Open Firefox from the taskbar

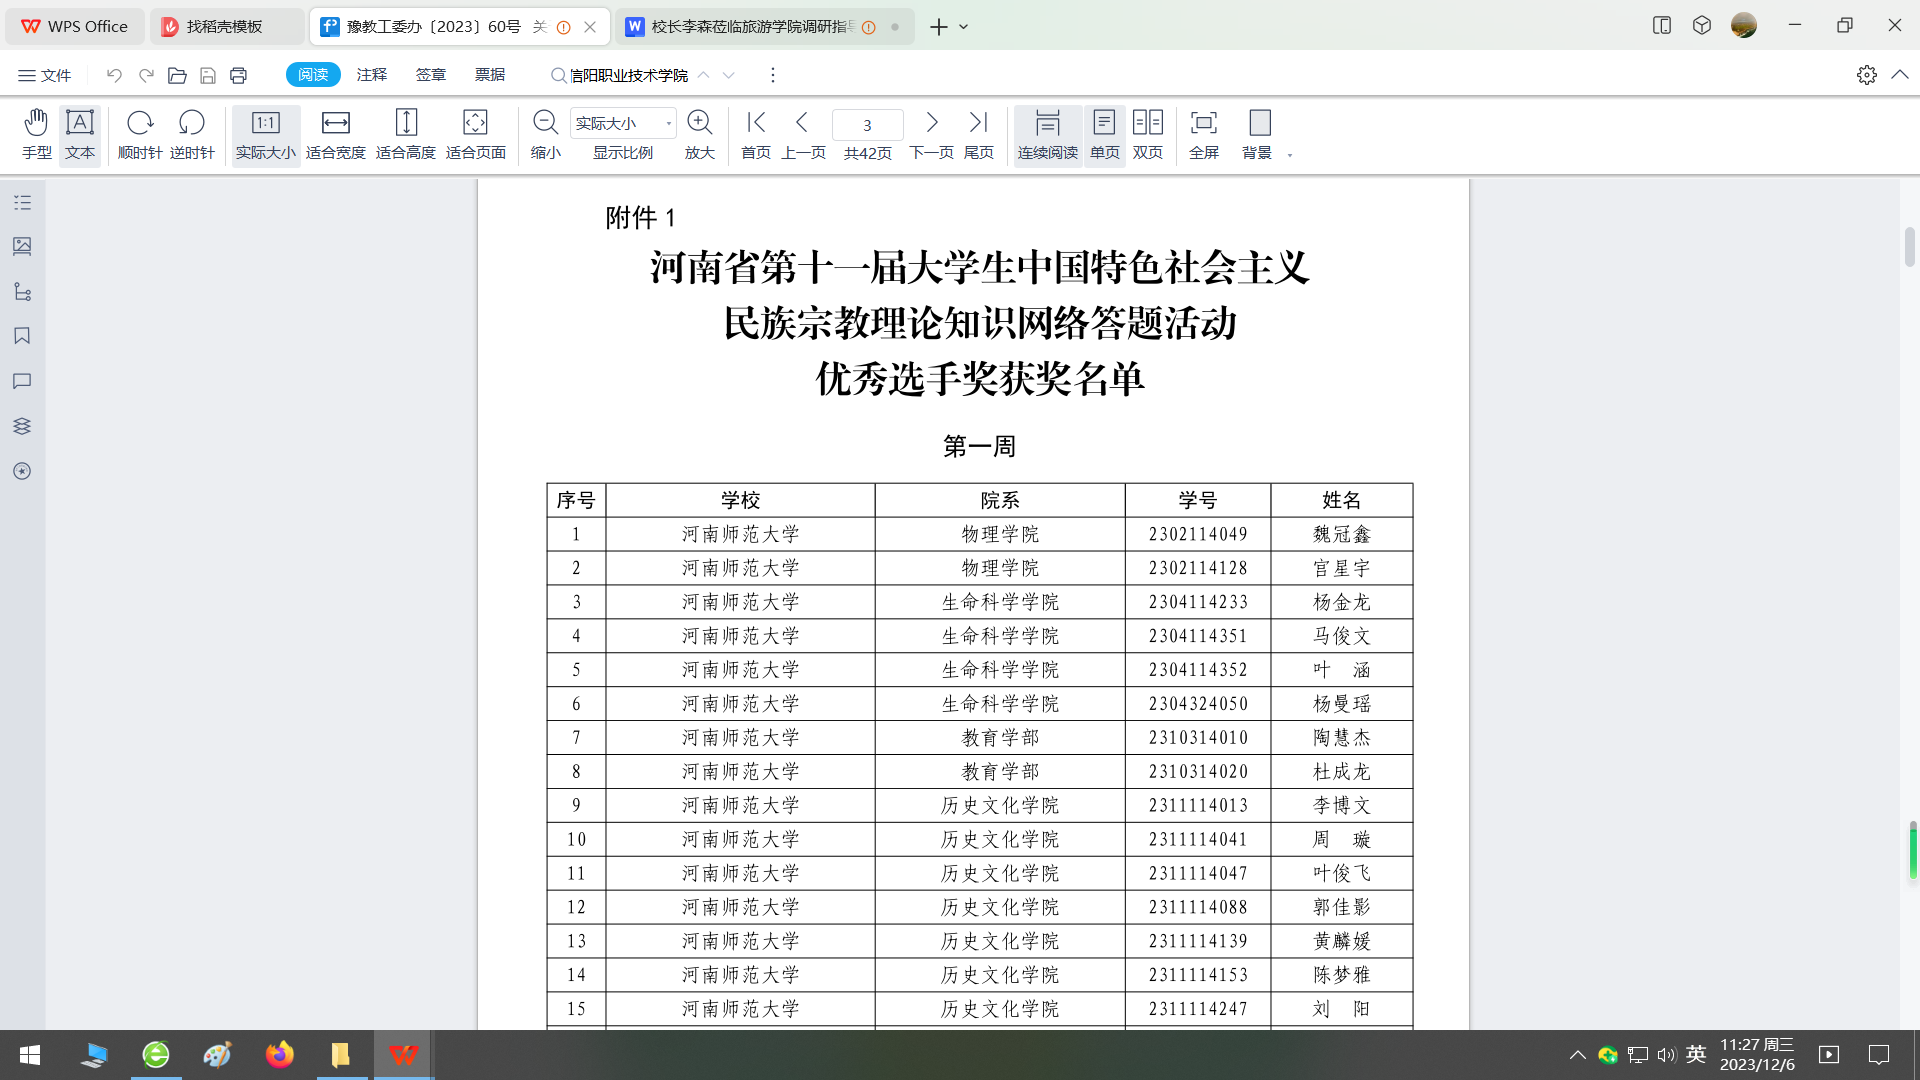tap(279, 1055)
